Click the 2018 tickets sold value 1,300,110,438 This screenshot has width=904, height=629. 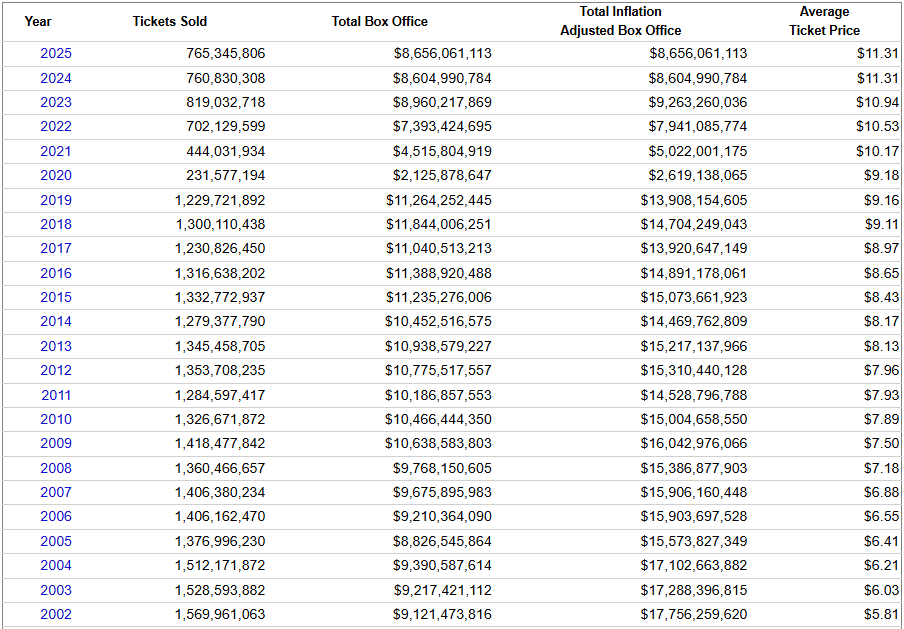coord(220,224)
